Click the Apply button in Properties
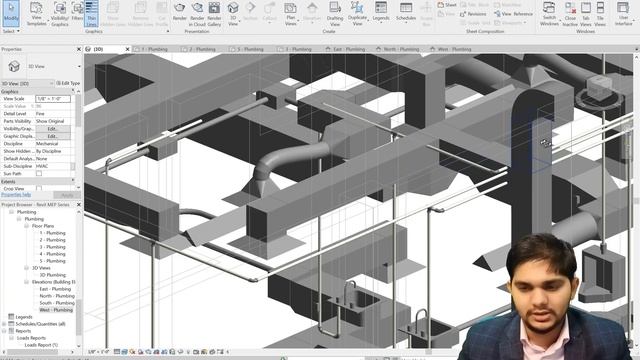 click(x=67, y=195)
